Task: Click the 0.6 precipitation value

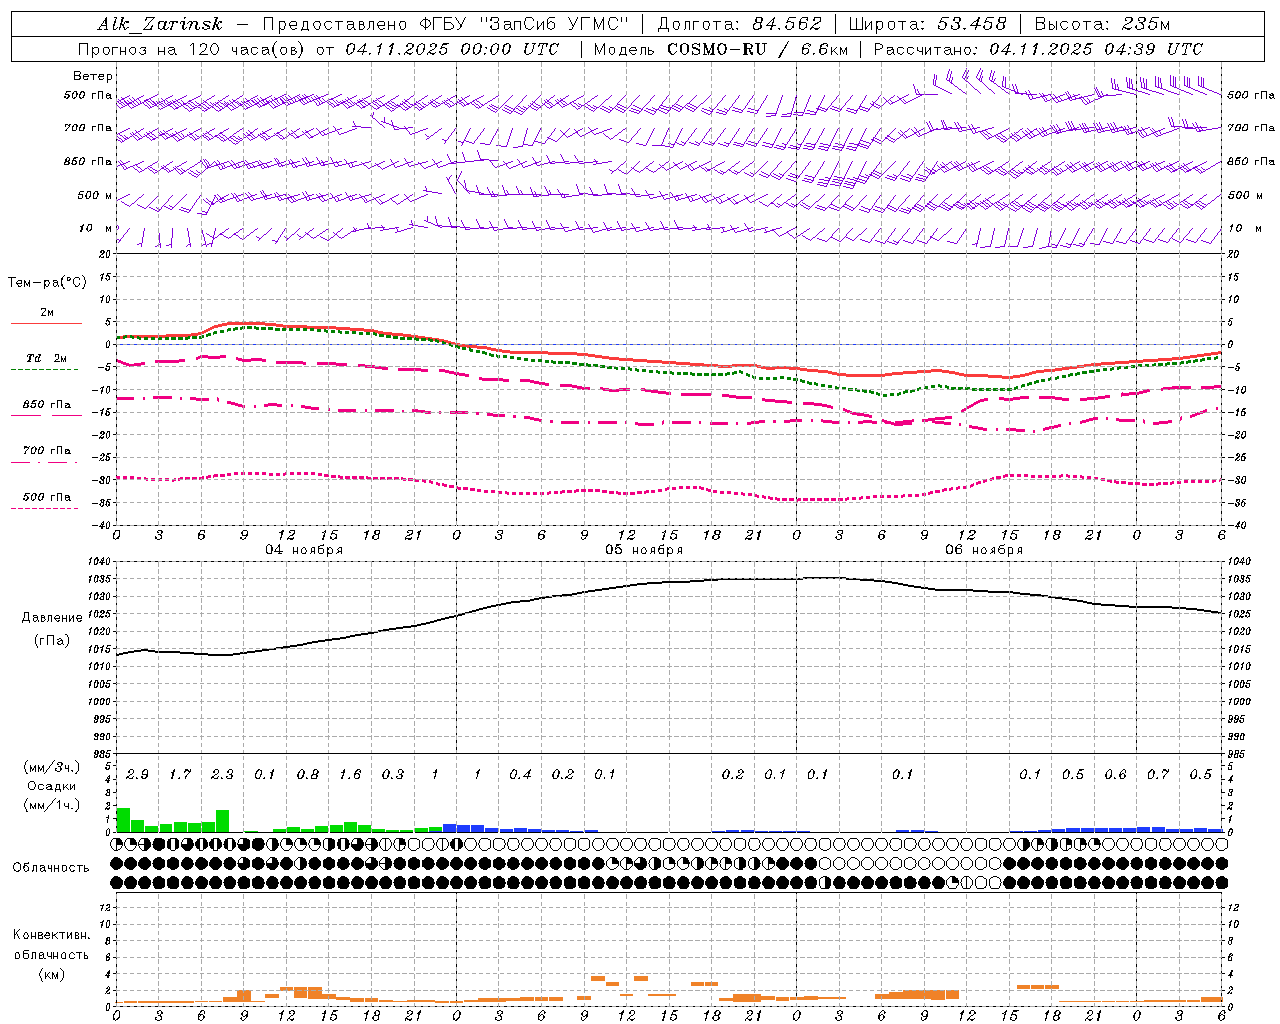Action: [x=1115, y=775]
